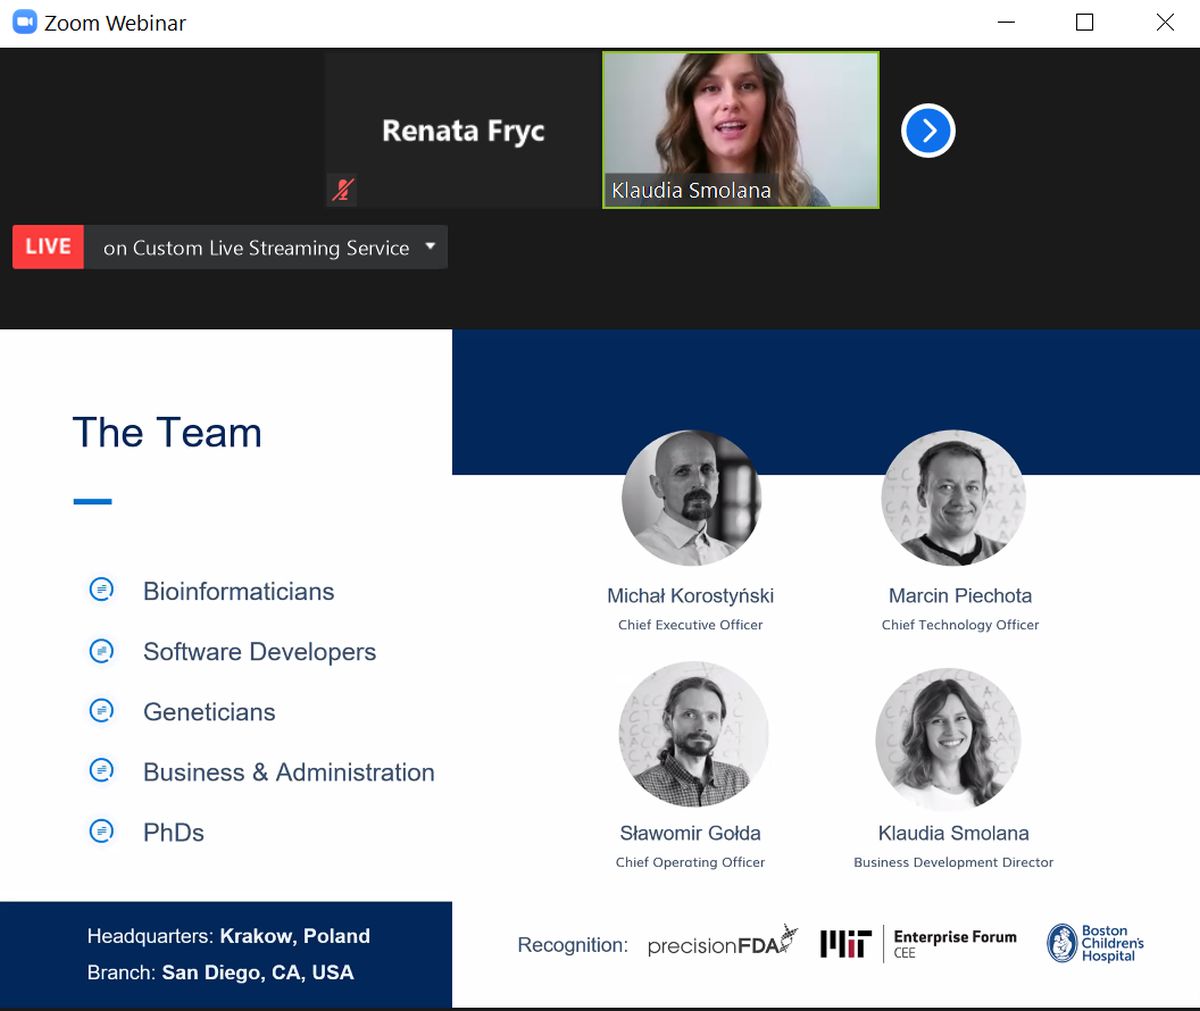This screenshot has height=1011, width=1200.
Task: Click the bullet icon beside Business & Administration
Action: pos(102,771)
